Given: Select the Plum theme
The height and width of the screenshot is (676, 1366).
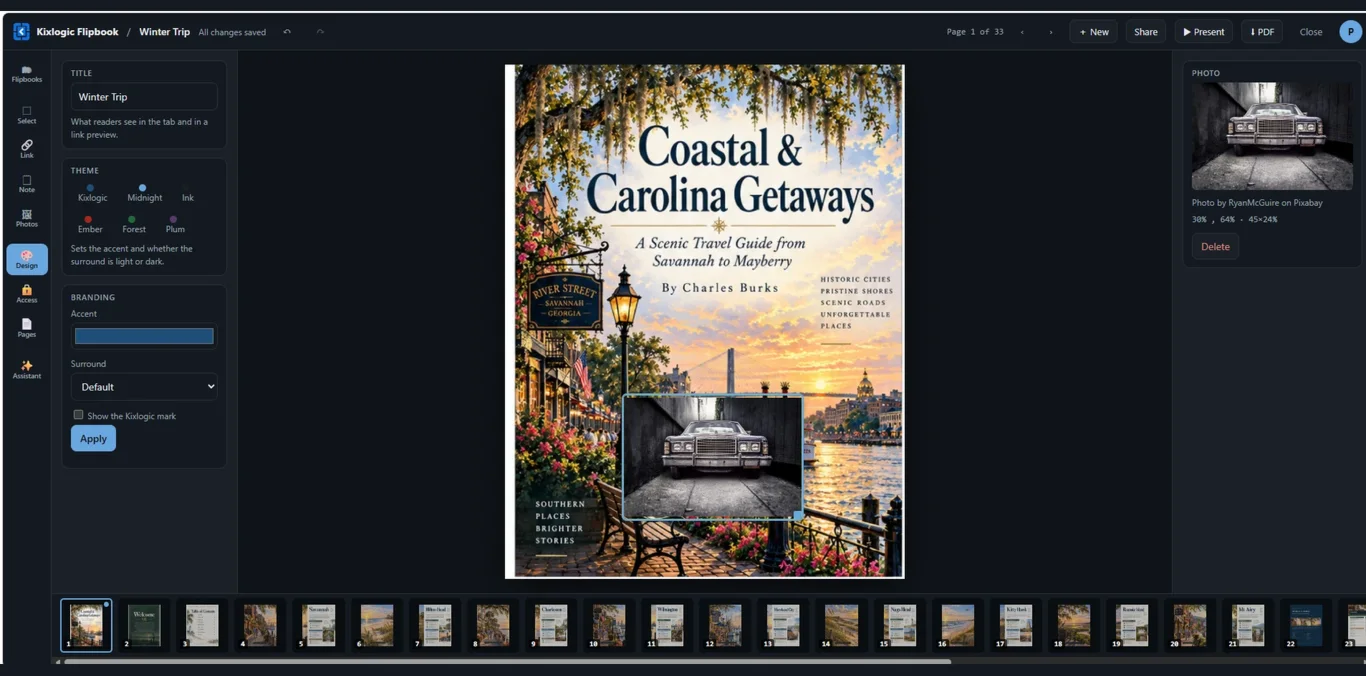Looking at the screenshot, I should (175, 224).
